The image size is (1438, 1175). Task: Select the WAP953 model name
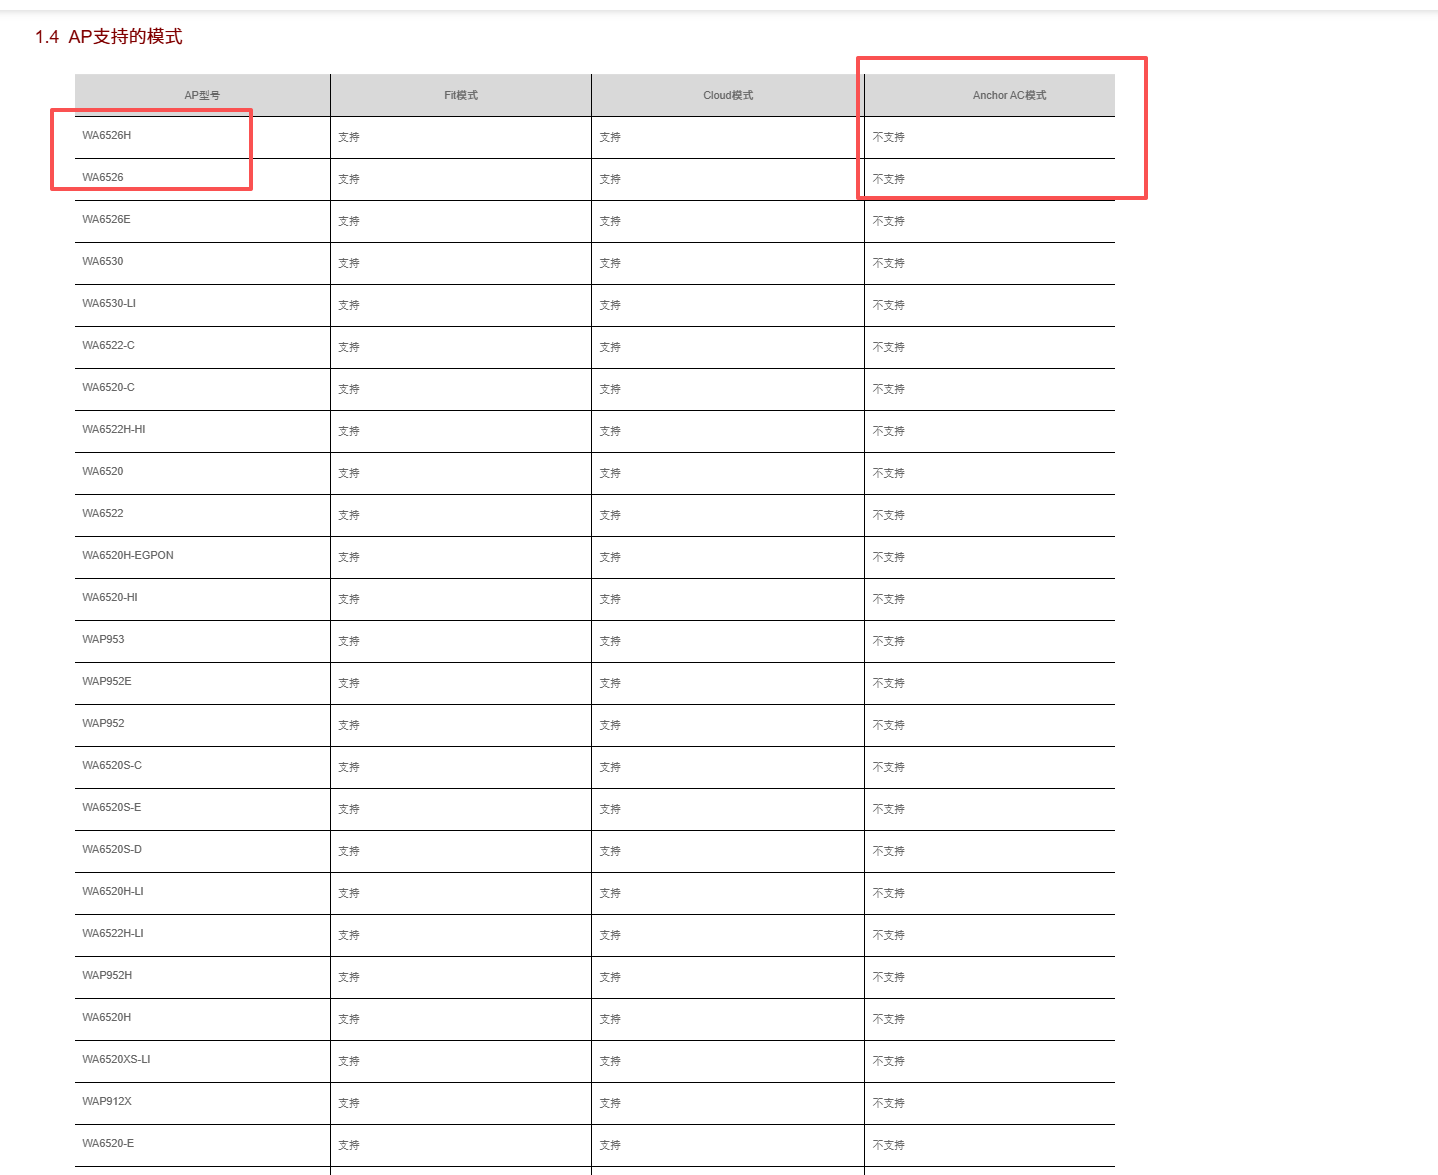tap(103, 640)
